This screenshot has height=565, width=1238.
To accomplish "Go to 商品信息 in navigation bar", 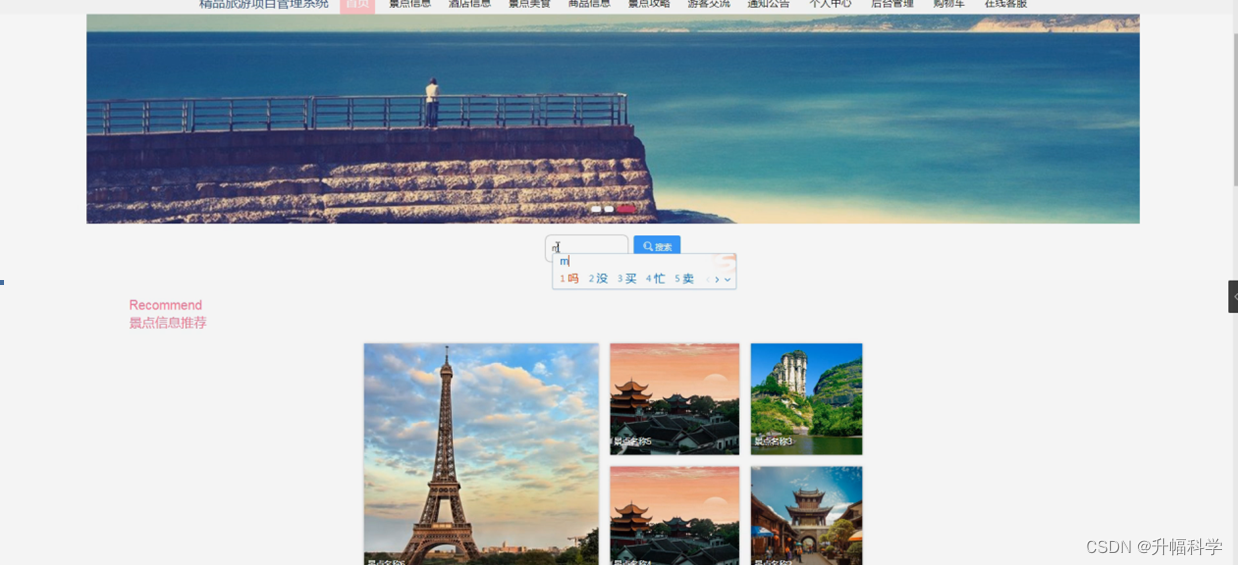I will [589, 4].
